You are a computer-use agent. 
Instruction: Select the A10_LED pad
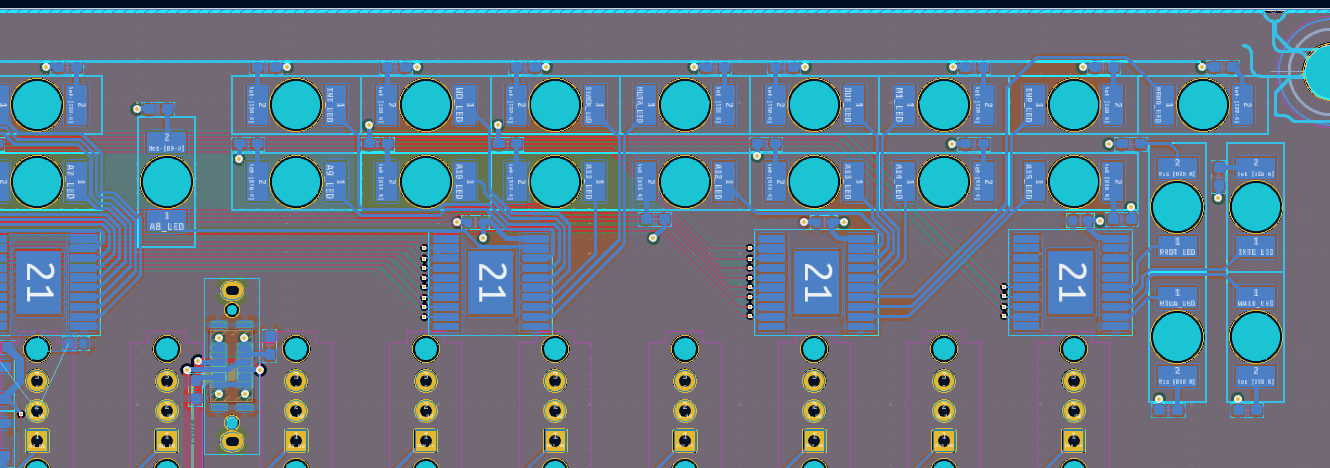point(465,181)
